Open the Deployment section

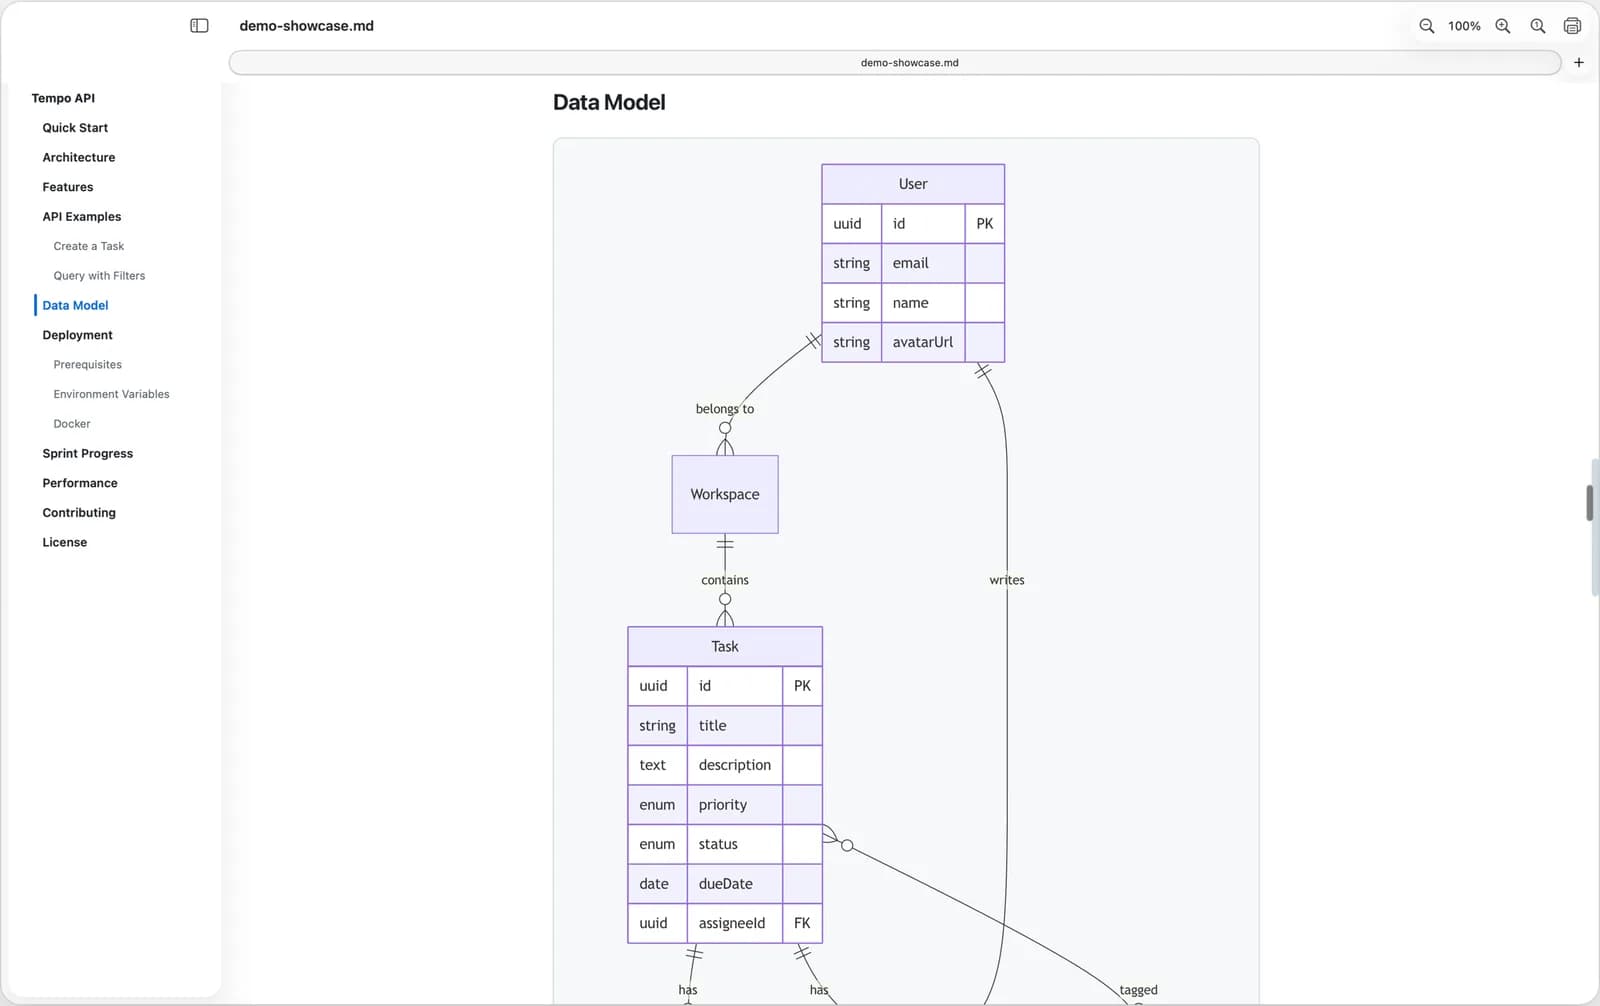[x=77, y=335]
